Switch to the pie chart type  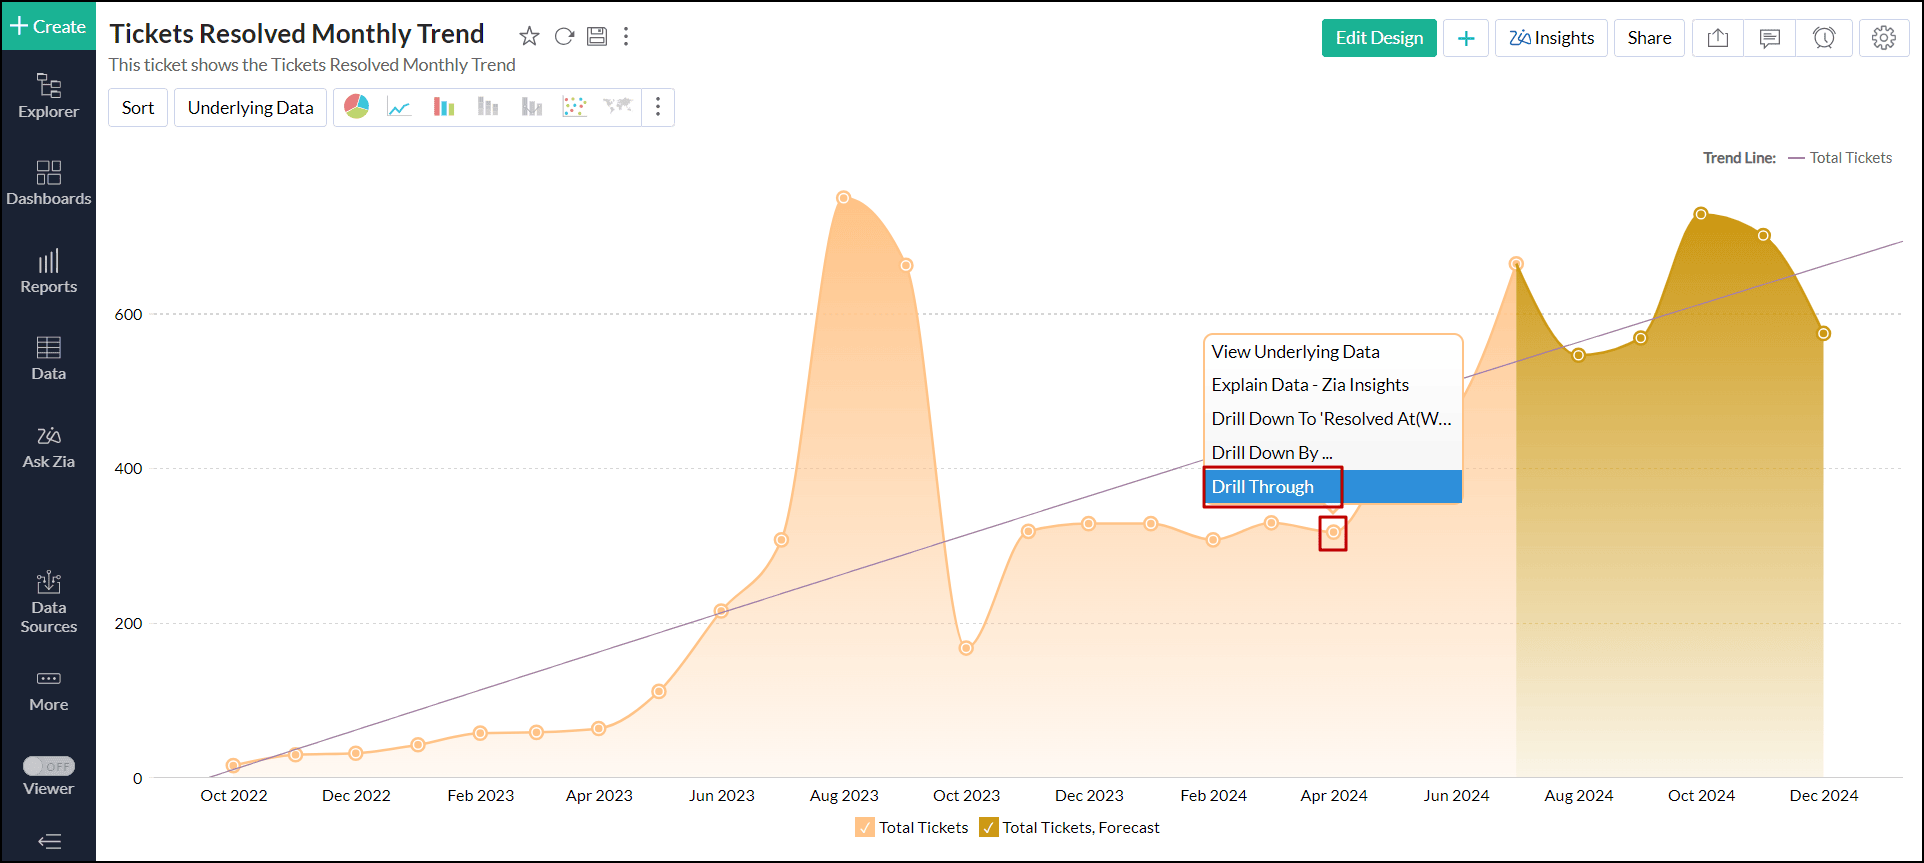pos(357,107)
